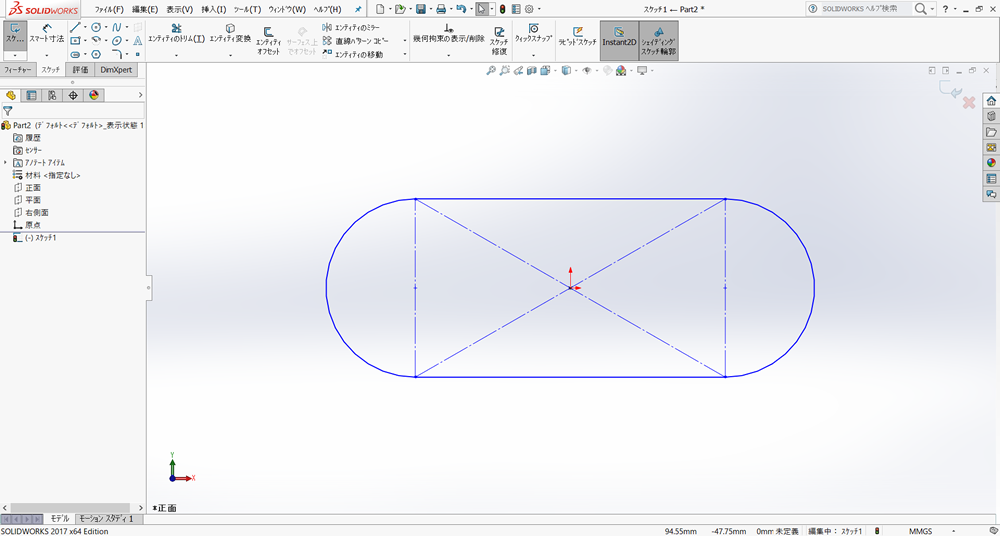Select the Circle sketch tool
Viewport: 1000px width, 536px height.
pos(96,27)
